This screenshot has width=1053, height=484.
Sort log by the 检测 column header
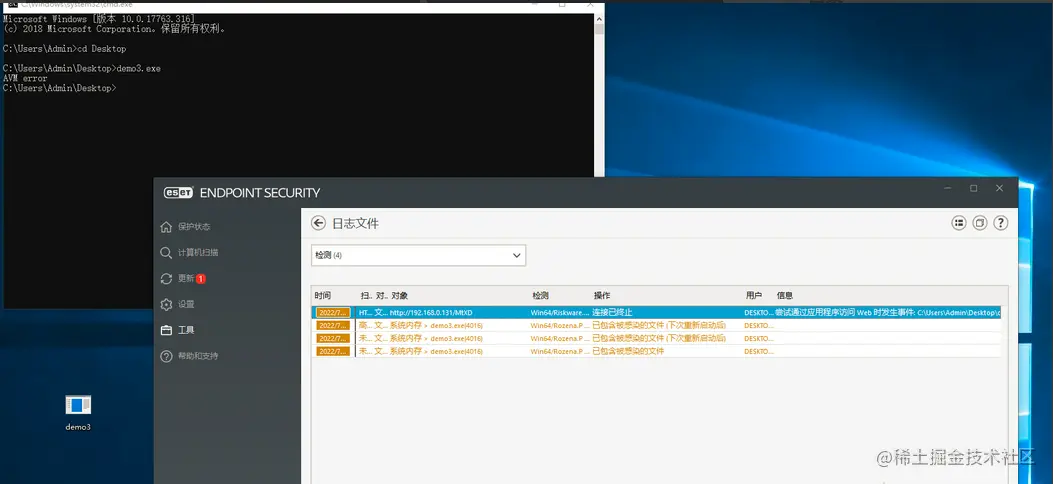pos(541,295)
